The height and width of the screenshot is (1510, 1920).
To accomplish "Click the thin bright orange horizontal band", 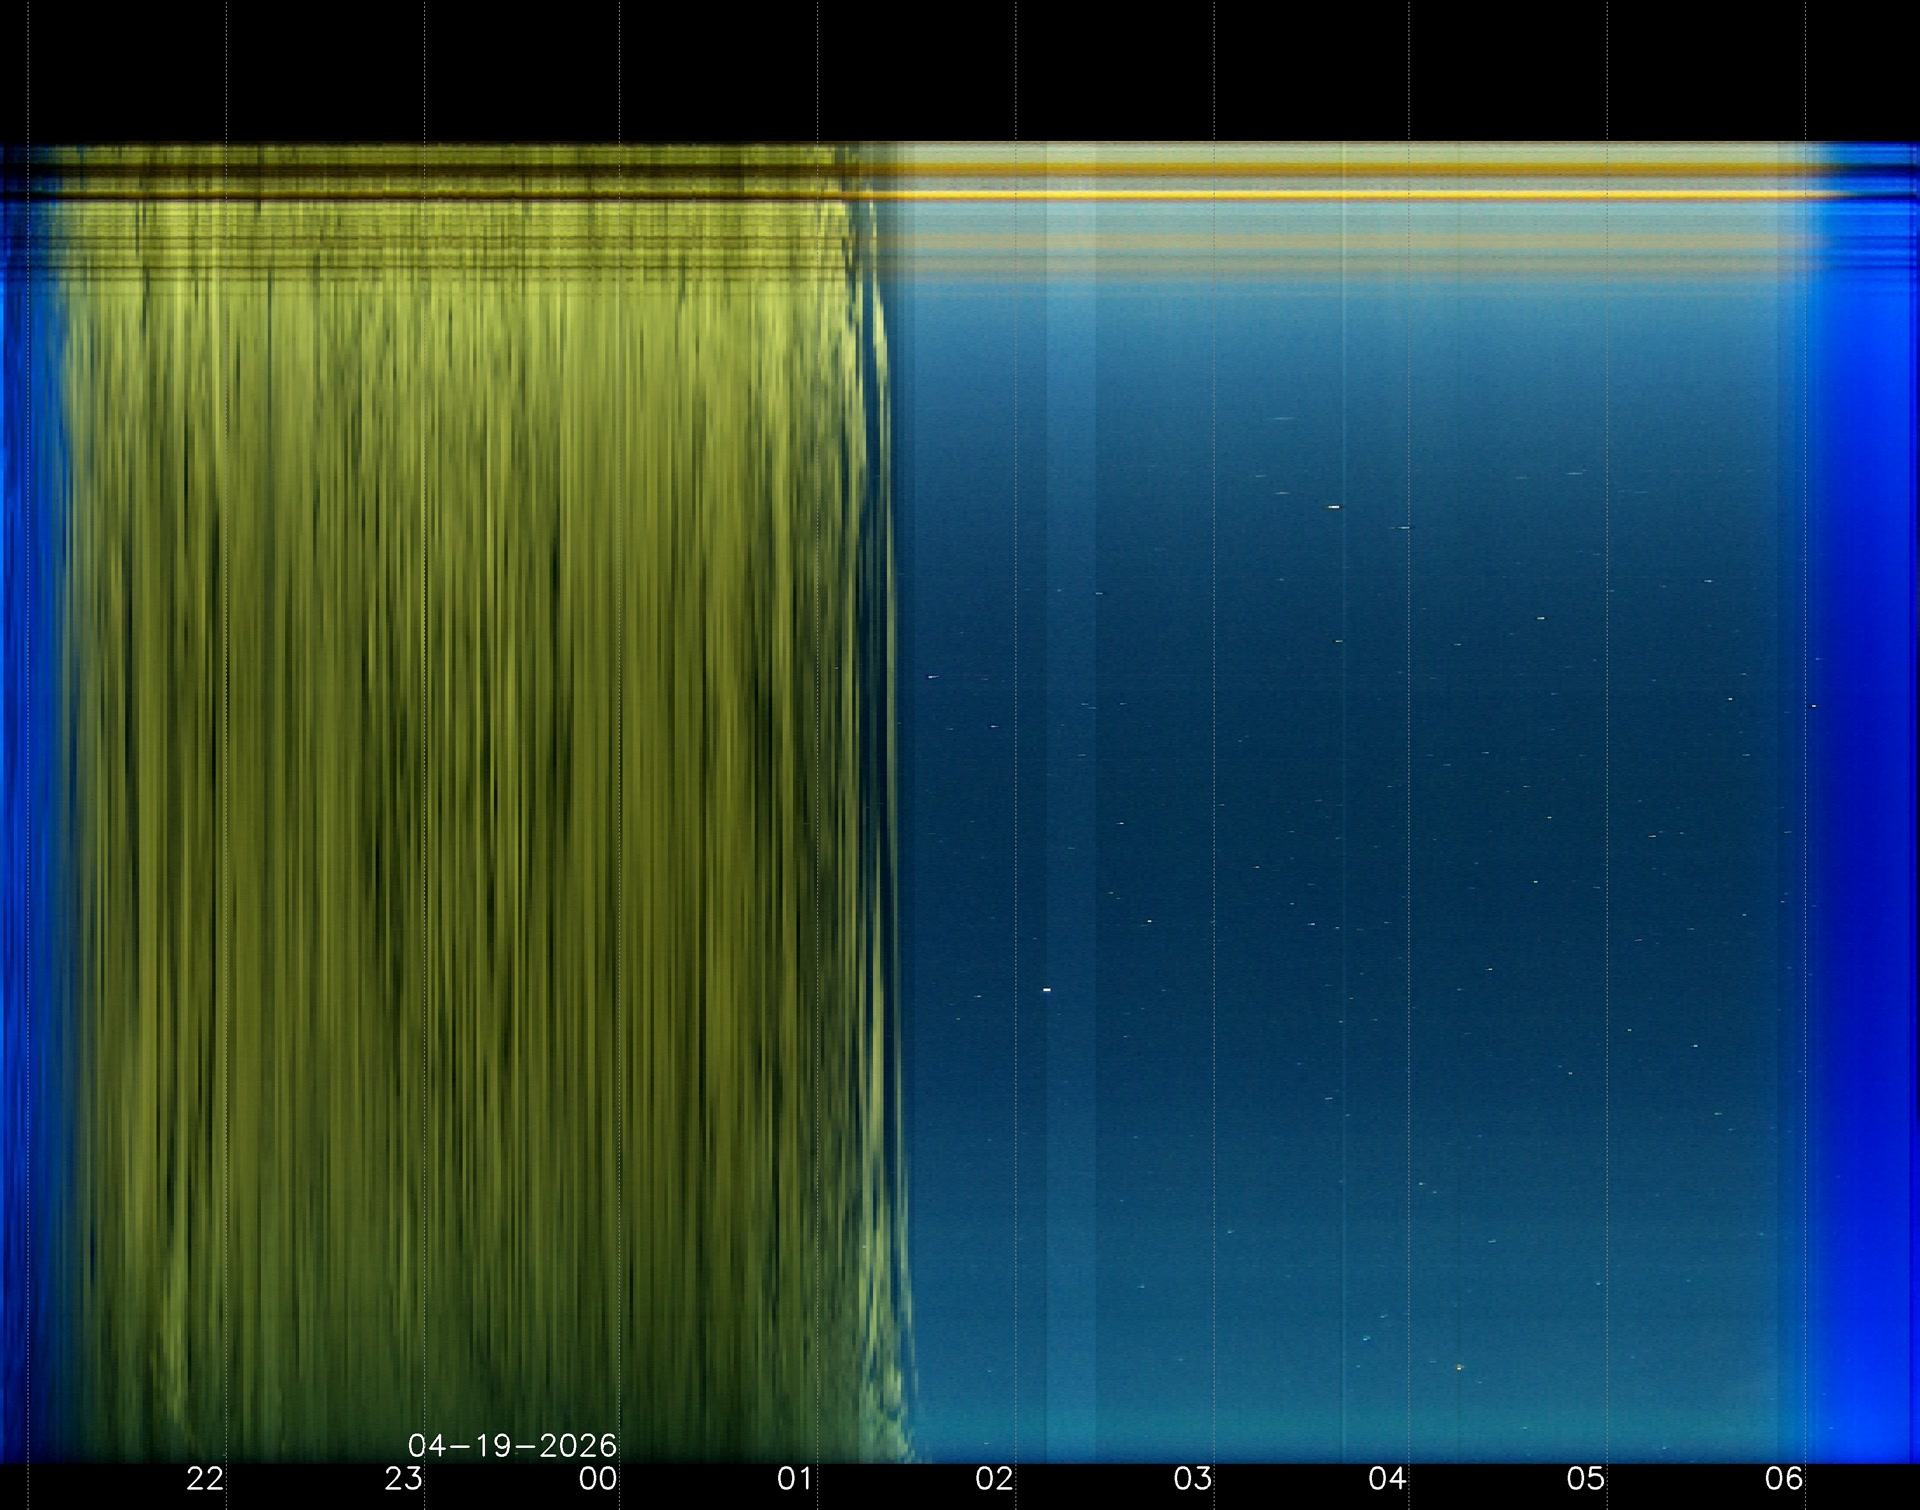I will coord(1300,195).
